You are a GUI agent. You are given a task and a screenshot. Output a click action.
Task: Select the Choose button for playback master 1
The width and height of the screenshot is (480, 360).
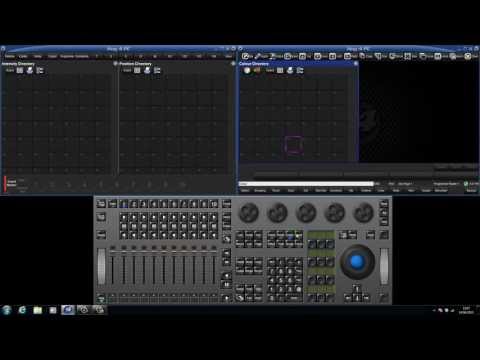124,204
